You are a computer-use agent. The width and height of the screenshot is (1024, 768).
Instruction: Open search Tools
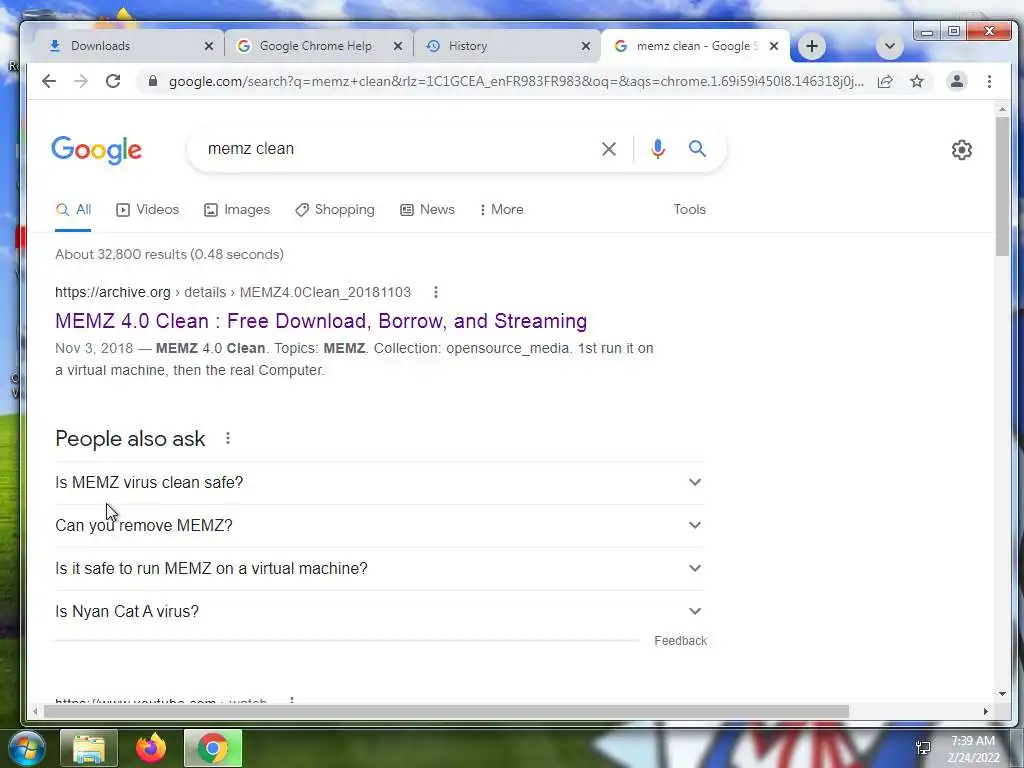690,210
